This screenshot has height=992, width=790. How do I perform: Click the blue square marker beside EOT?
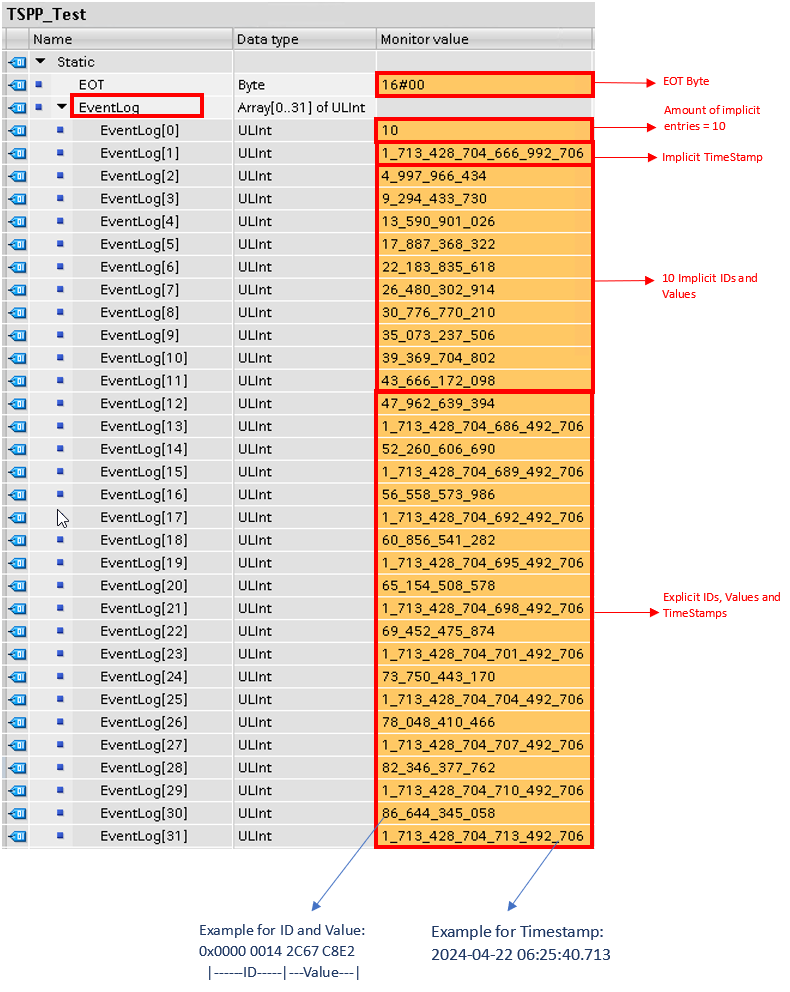click(x=39, y=84)
